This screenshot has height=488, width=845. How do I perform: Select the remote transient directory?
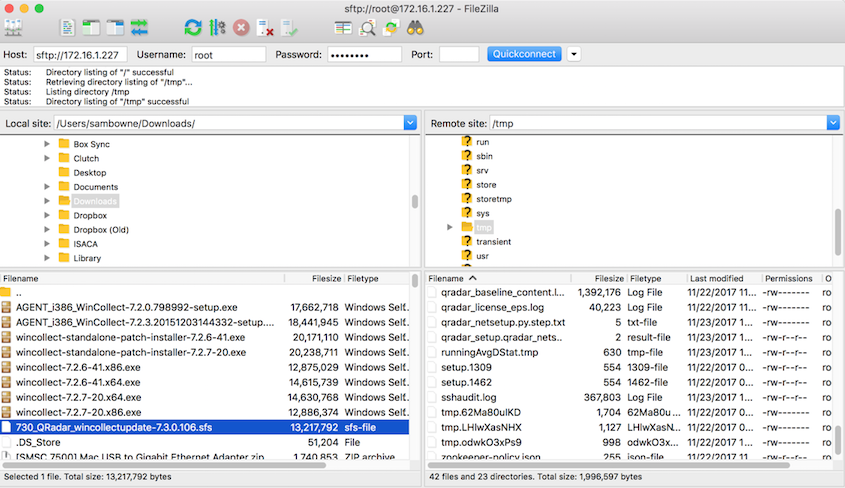click(x=493, y=241)
